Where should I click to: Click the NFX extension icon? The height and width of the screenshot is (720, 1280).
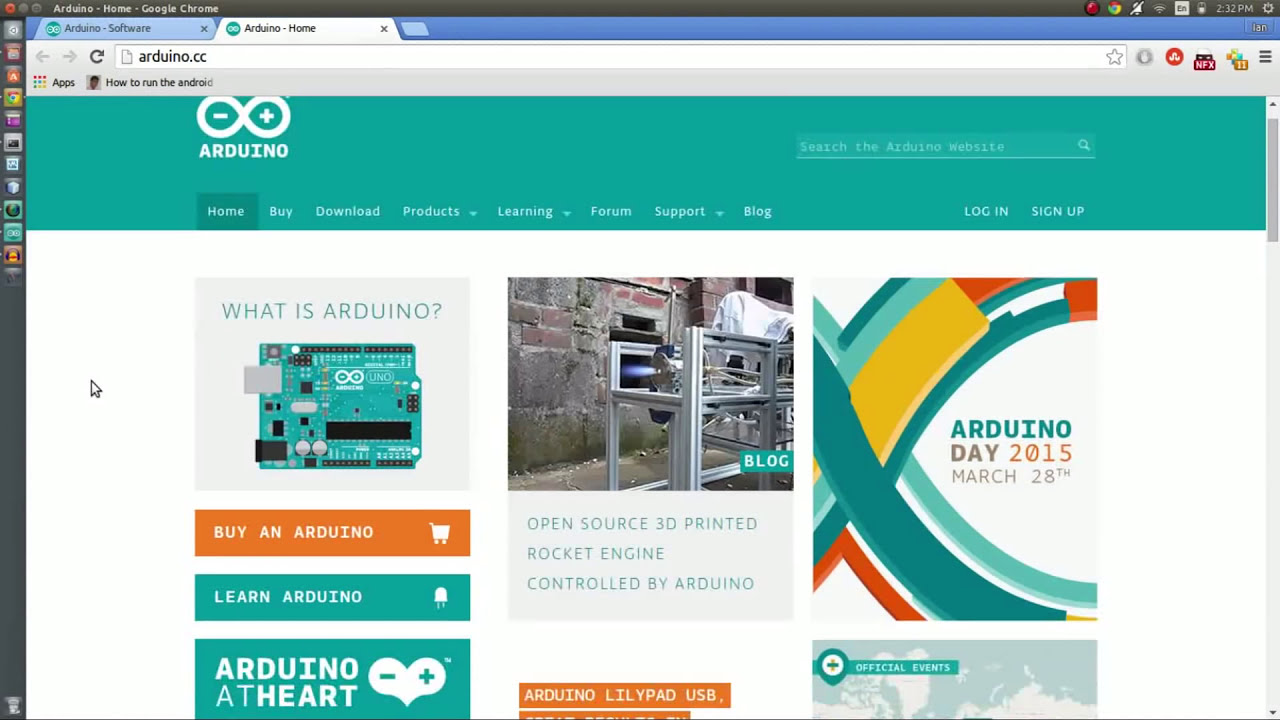pos(1204,59)
